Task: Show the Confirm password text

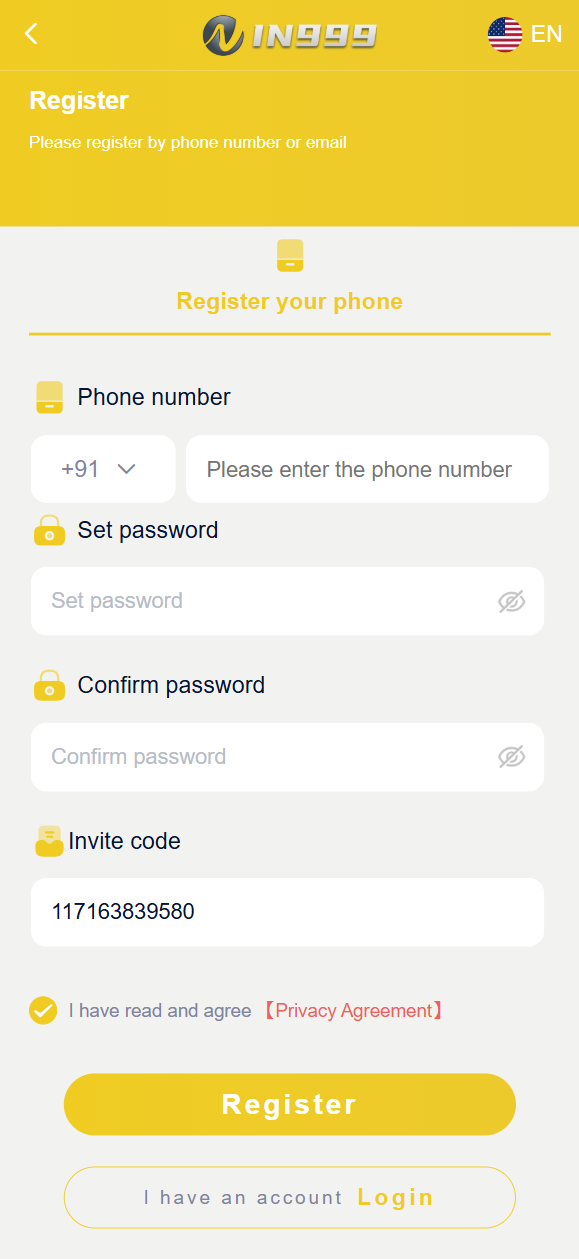Action: click(x=511, y=757)
